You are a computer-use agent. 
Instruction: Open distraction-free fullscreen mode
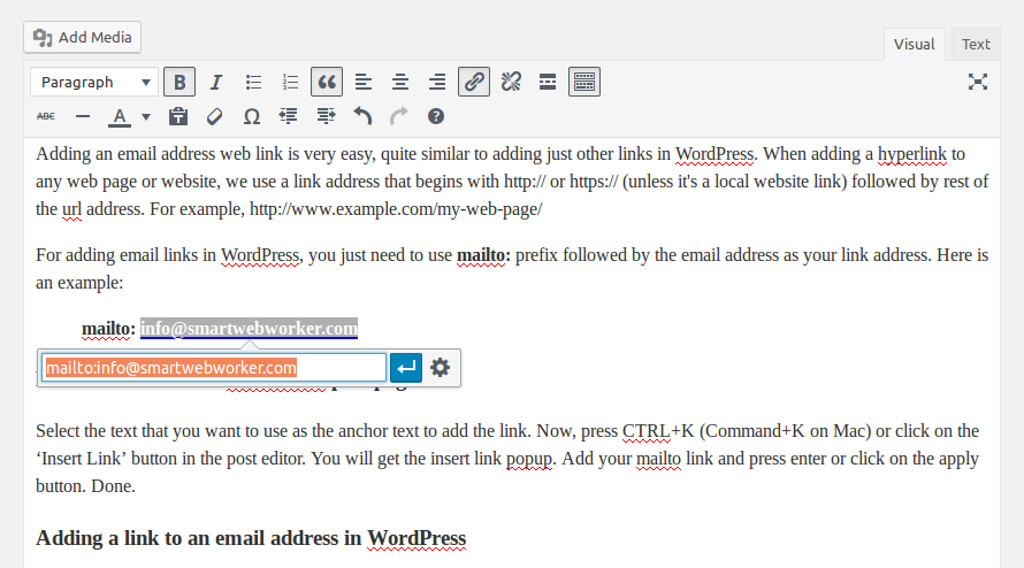(x=978, y=82)
